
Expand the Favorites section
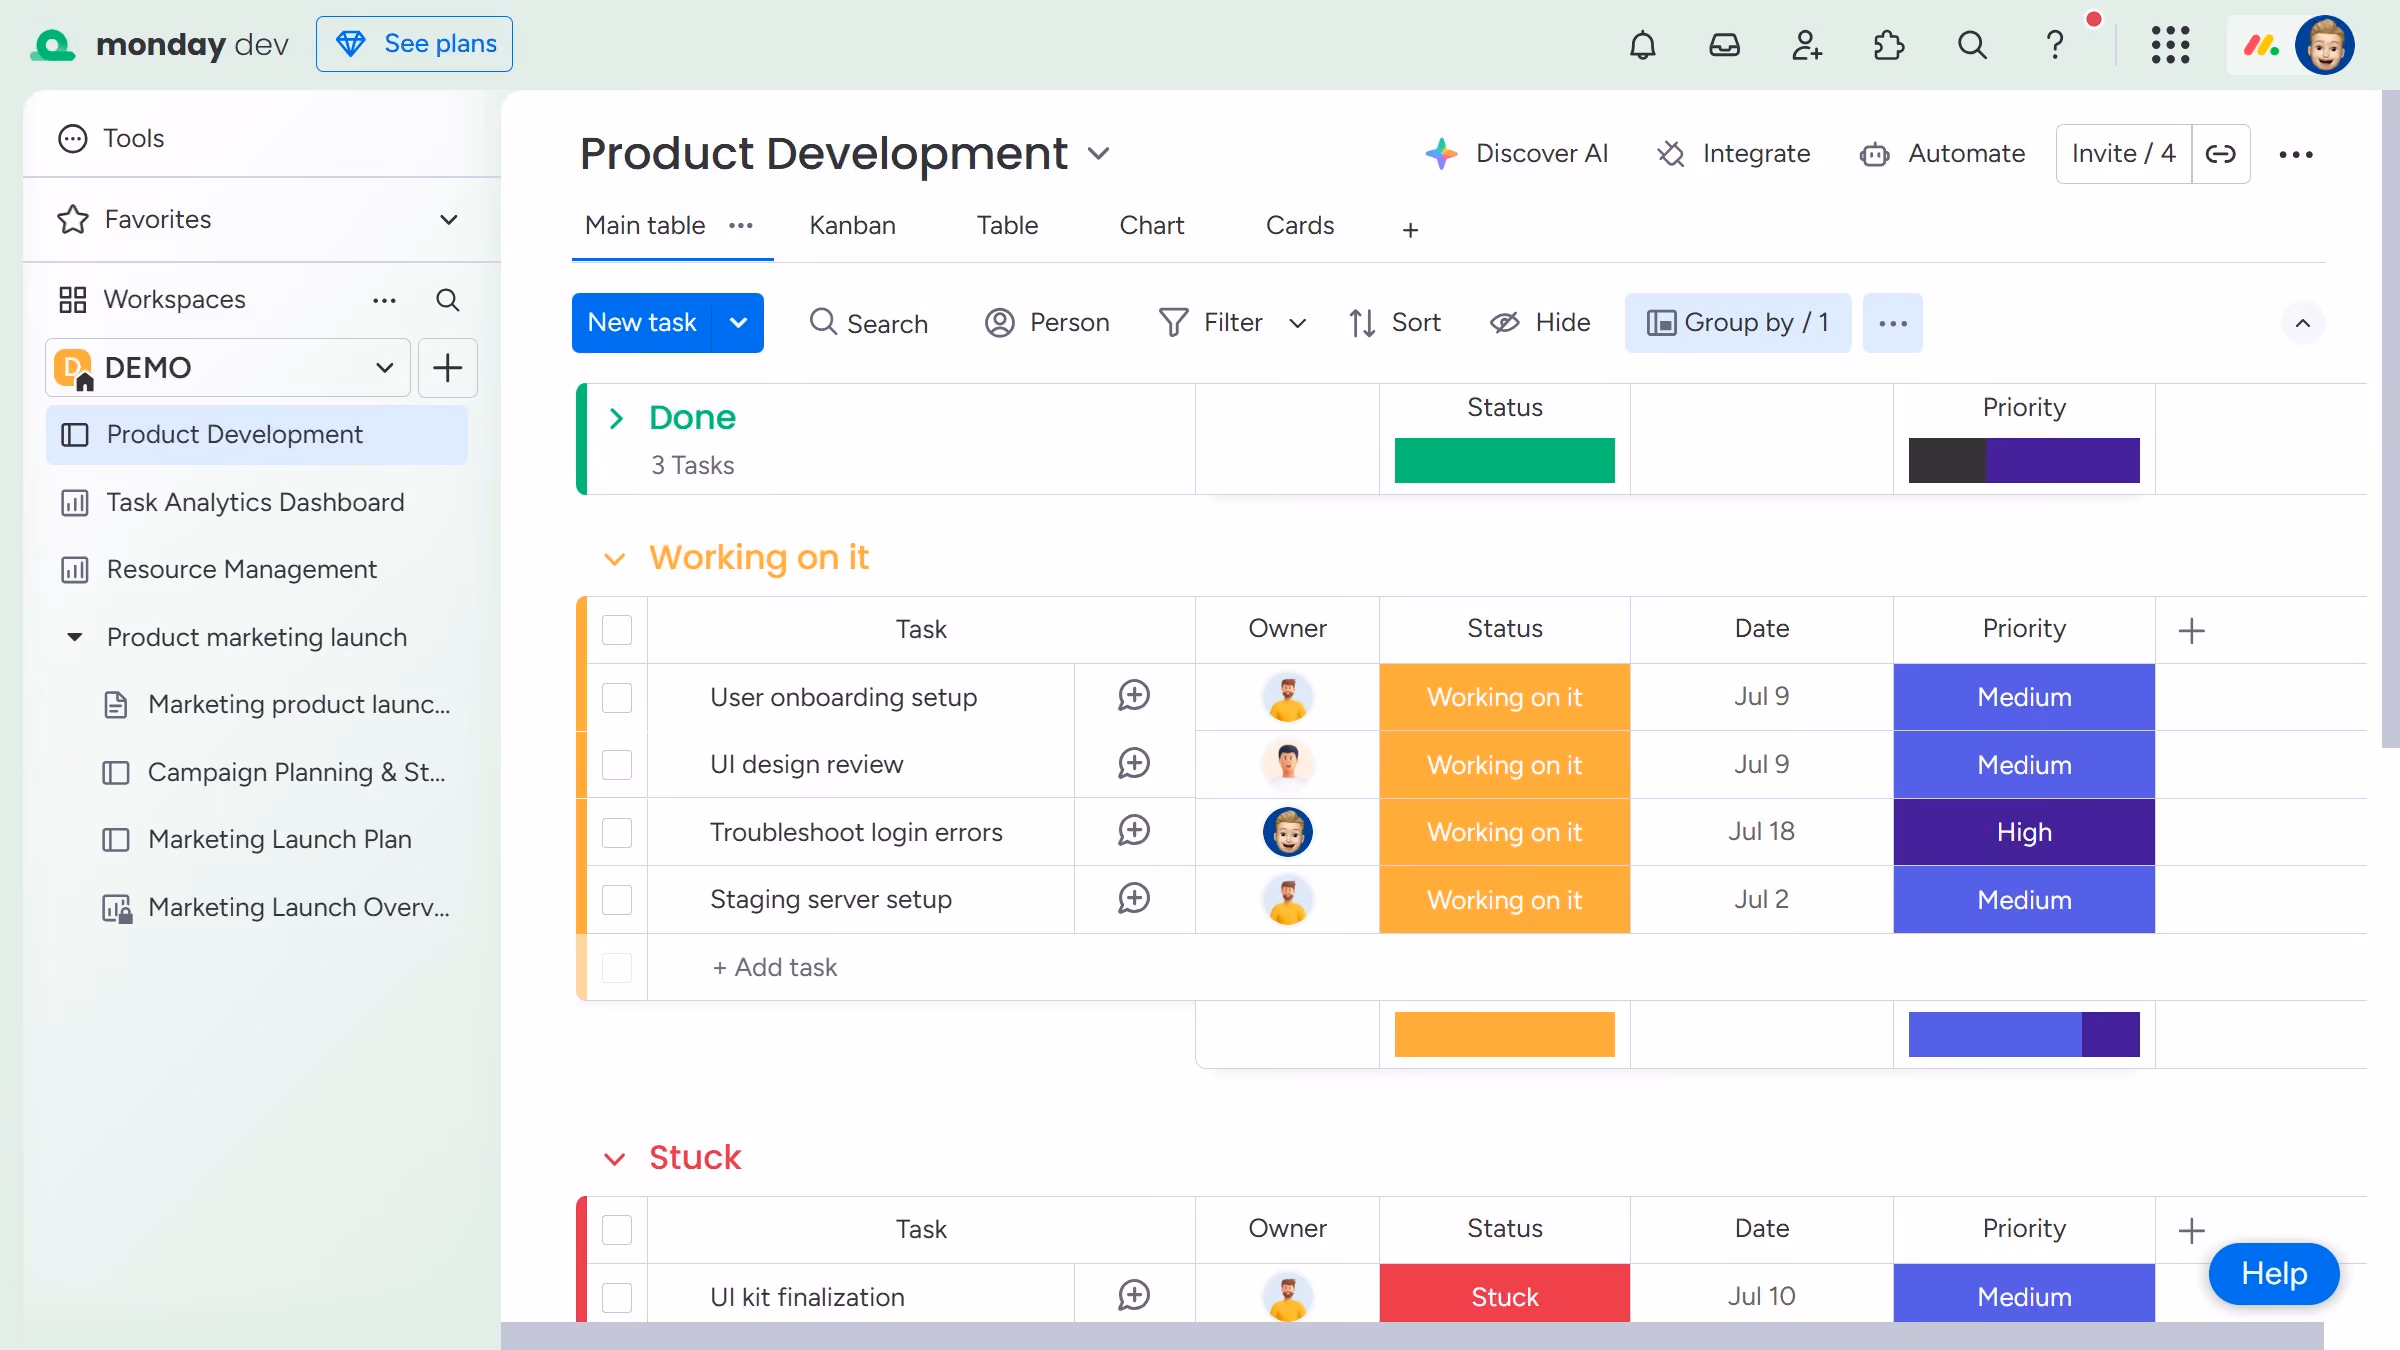449,220
